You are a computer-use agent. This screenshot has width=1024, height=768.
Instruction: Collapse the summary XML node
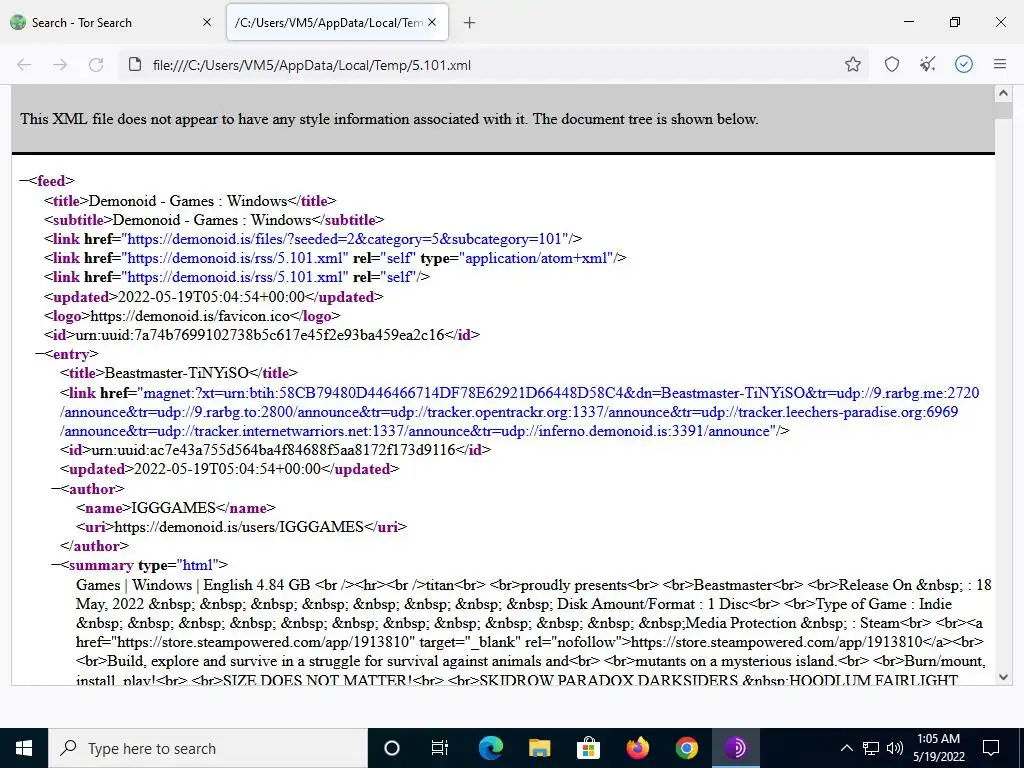(x=56, y=565)
